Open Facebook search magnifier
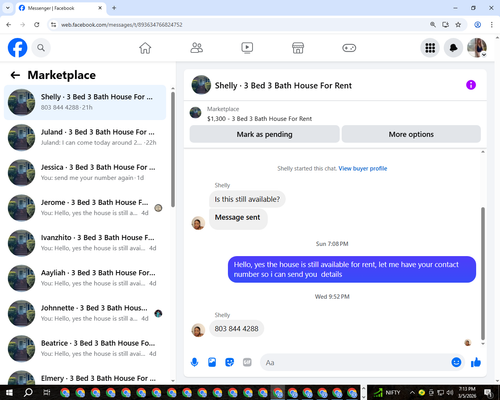 [41, 48]
